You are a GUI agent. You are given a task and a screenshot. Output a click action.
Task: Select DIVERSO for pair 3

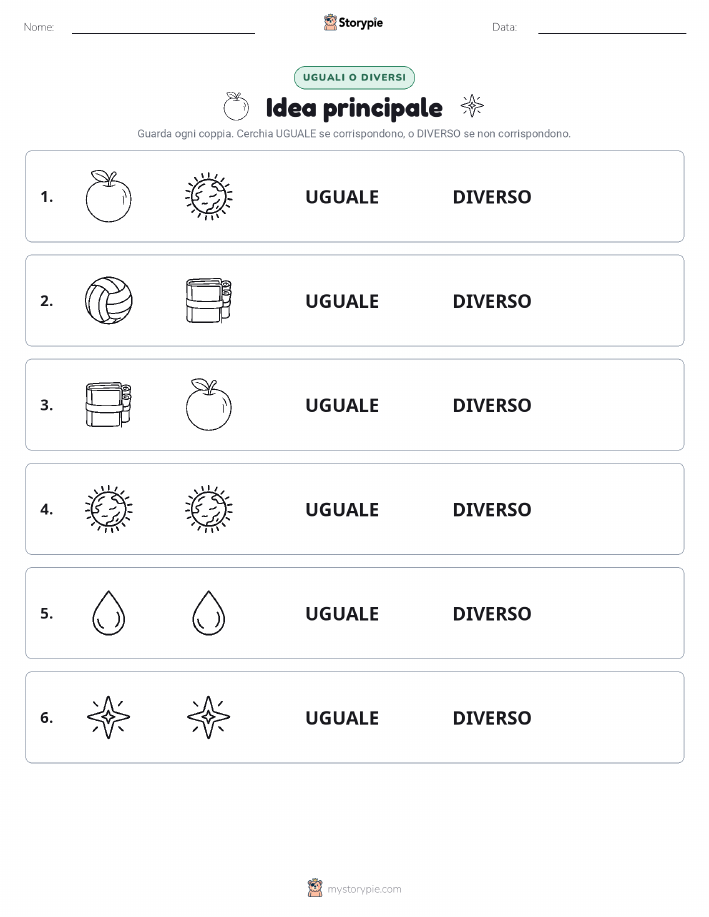(x=492, y=405)
